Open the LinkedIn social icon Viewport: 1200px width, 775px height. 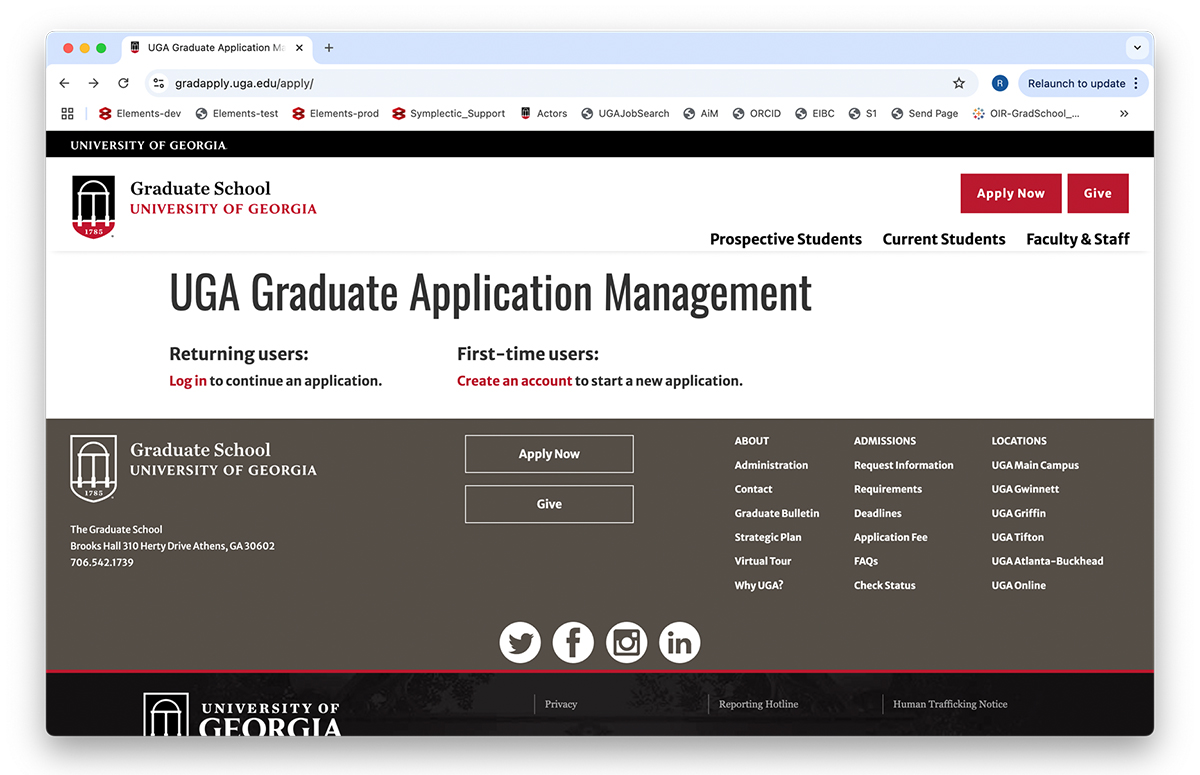[680, 642]
